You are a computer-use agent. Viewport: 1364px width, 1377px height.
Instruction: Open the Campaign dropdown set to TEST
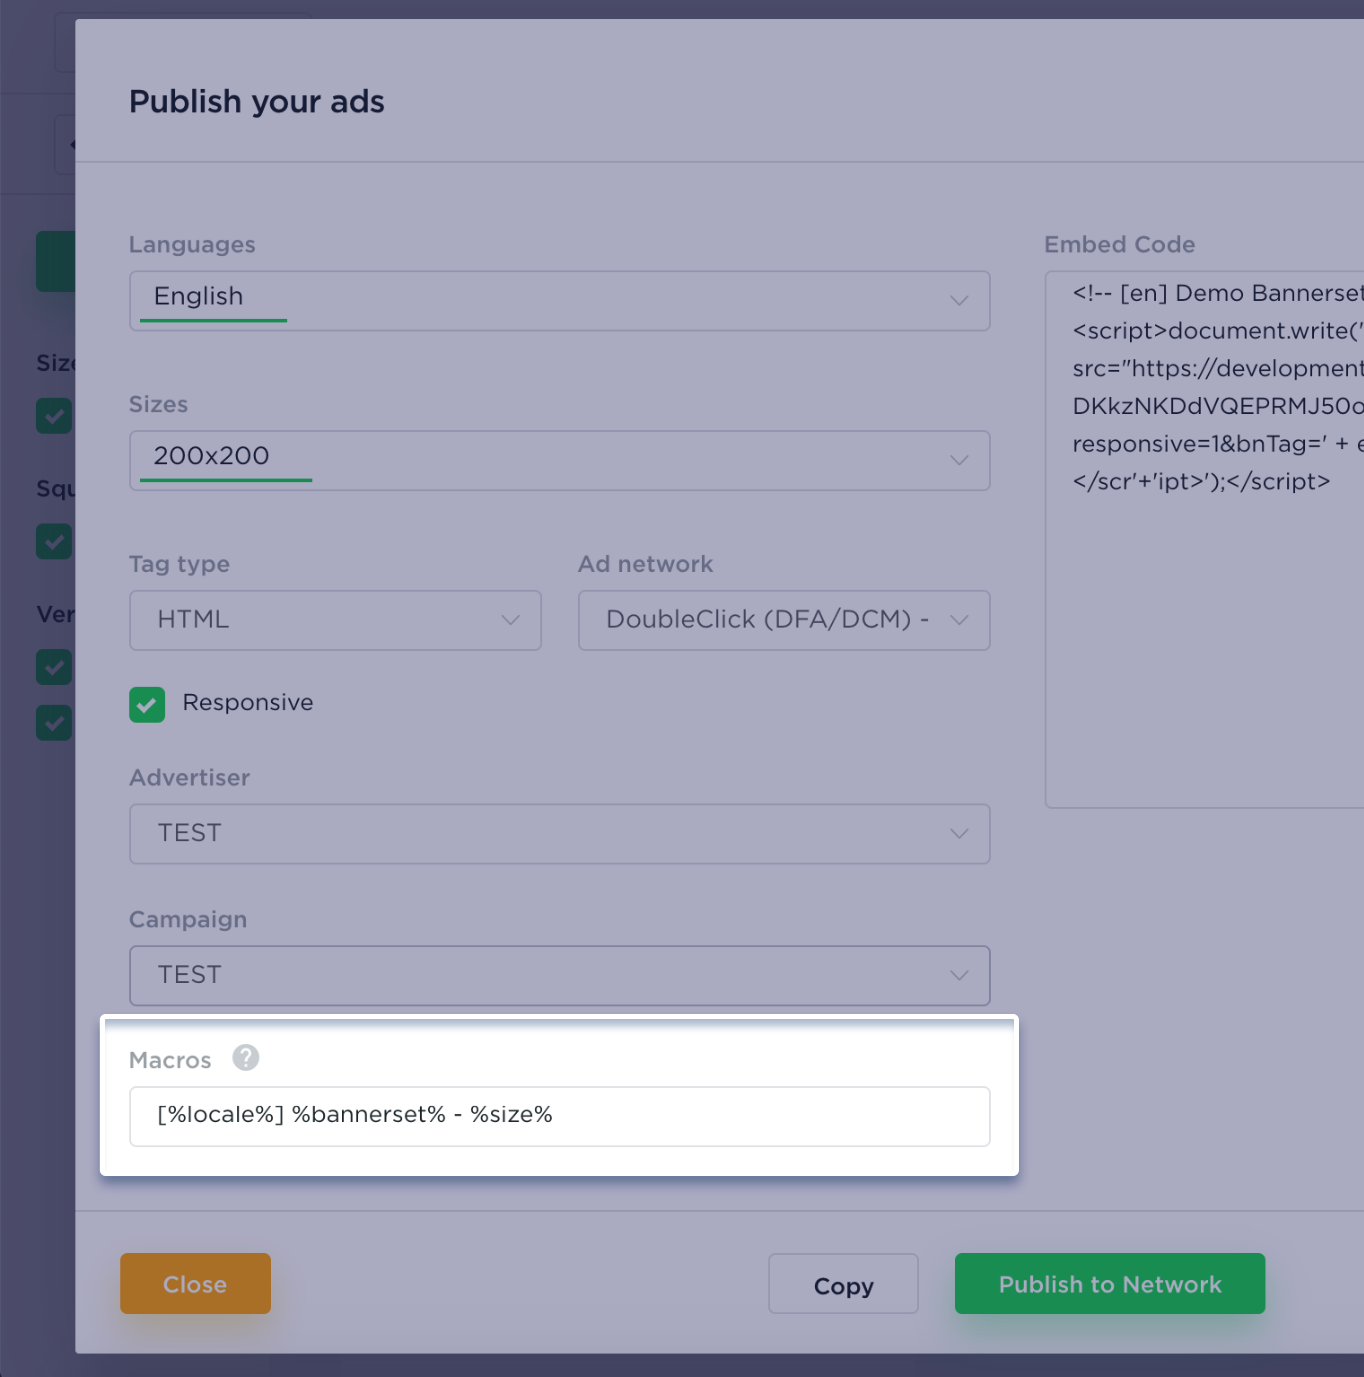[559, 976]
